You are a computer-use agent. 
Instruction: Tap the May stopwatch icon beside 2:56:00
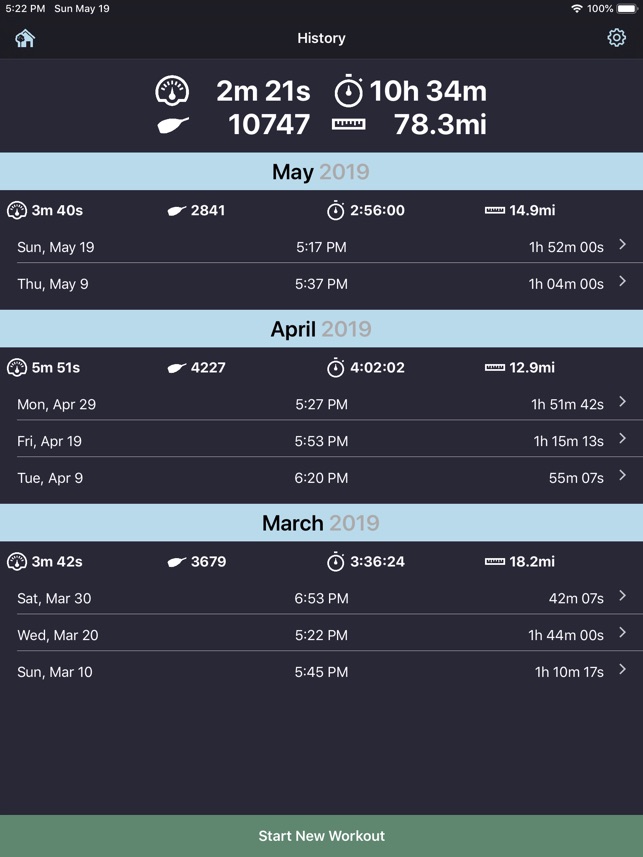click(336, 210)
